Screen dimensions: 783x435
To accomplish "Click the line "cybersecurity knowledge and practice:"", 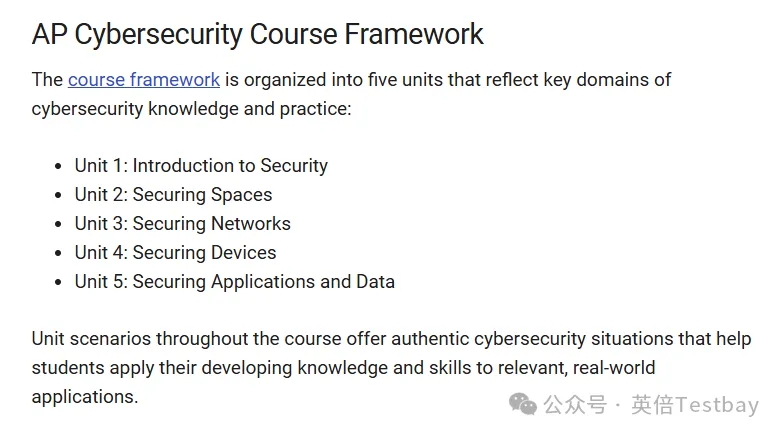I will tap(191, 108).
